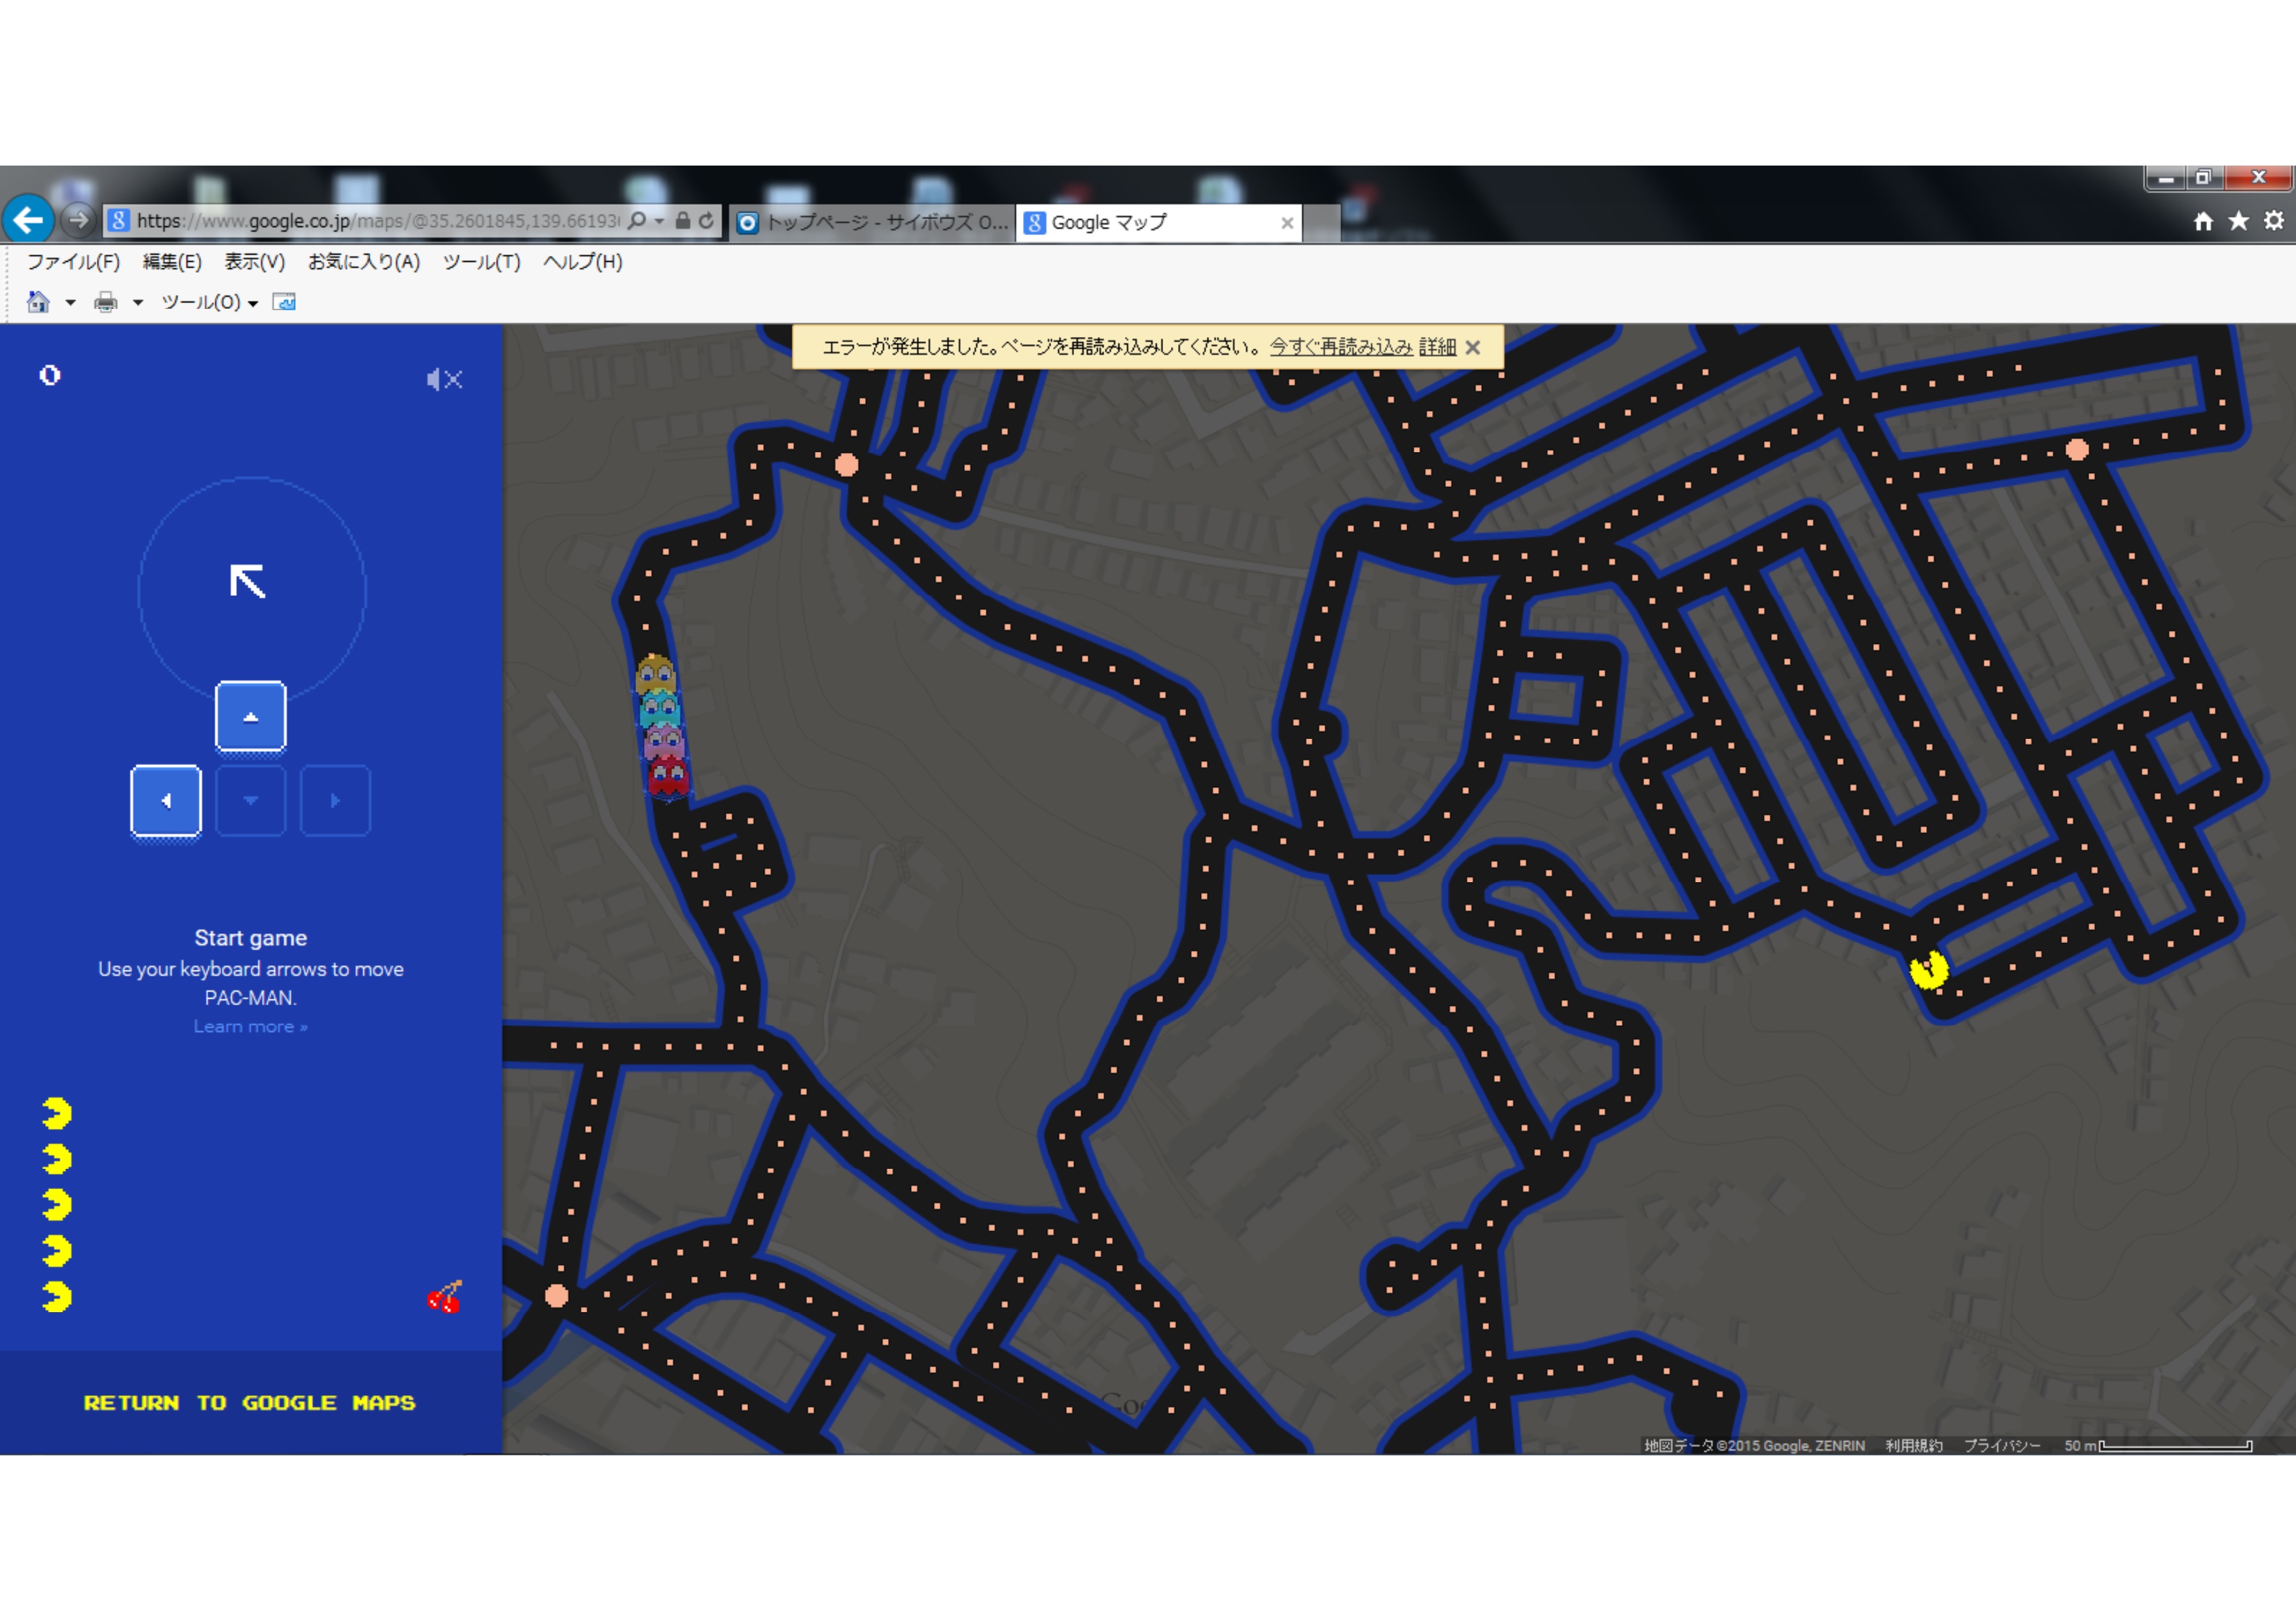Click power pellet at bottom-left intersection
The height and width of the screenshot is (1623, 2296).
coord(557,1296)
